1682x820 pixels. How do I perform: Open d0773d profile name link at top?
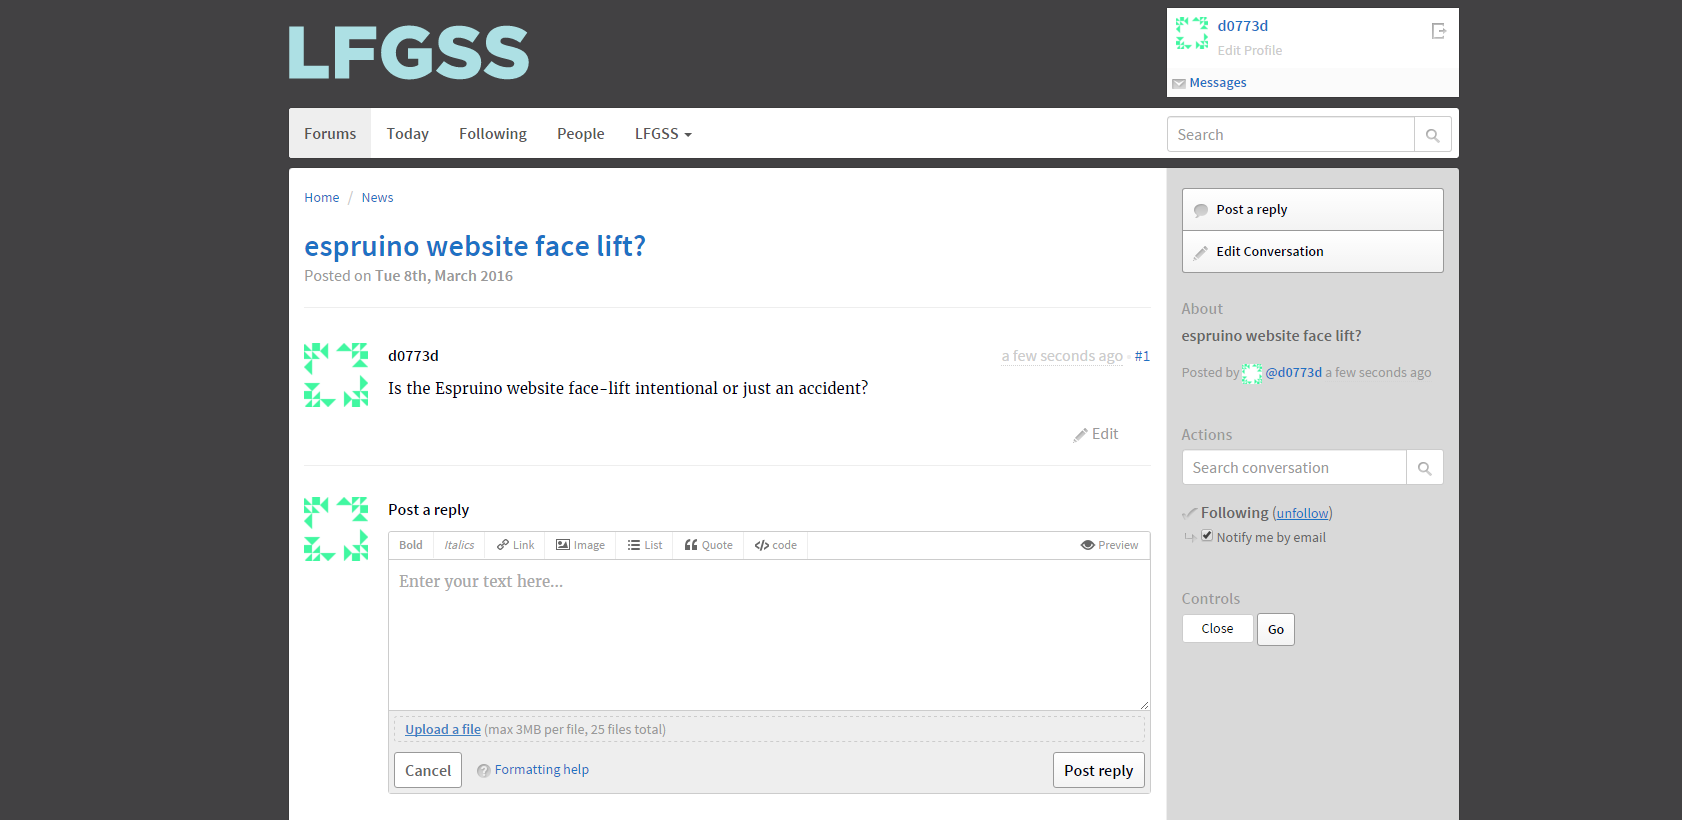[x=1242, y=26]
